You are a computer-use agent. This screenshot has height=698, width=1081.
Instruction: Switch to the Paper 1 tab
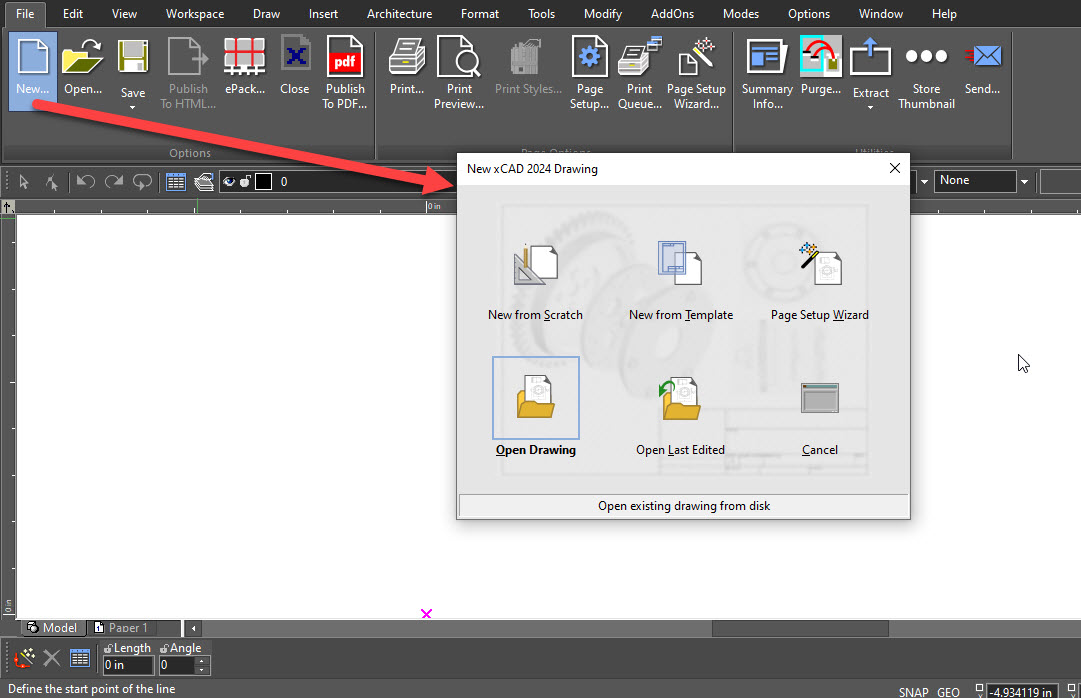pos(121,628)
